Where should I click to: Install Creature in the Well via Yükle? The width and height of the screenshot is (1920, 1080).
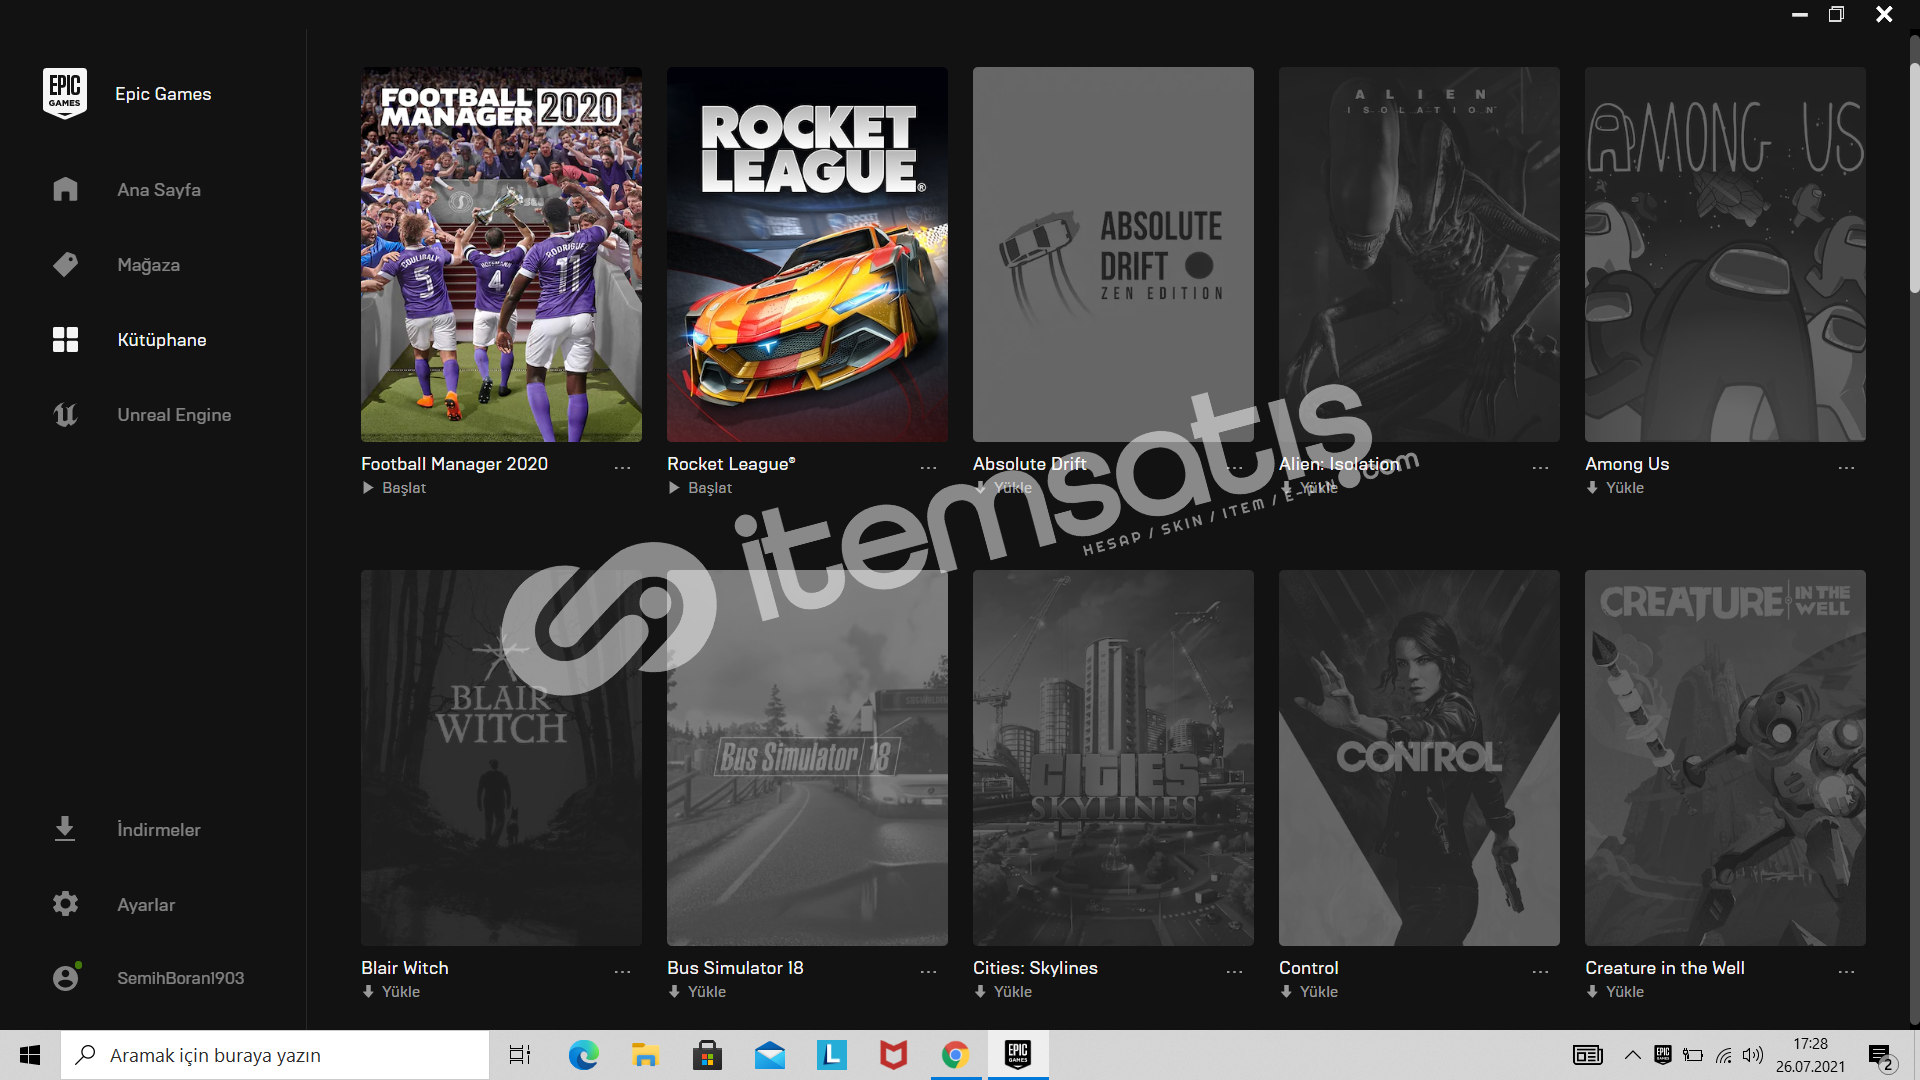[1615, 992]
